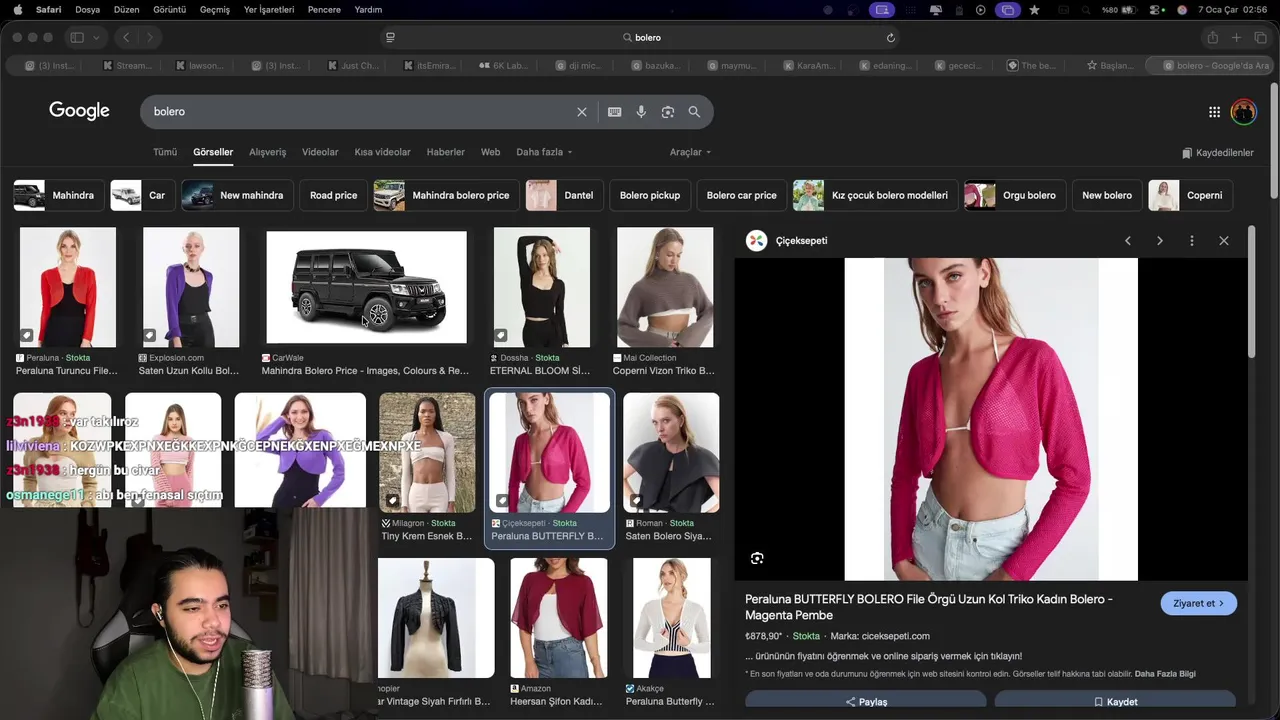Open the Google account avatar

1243,112
